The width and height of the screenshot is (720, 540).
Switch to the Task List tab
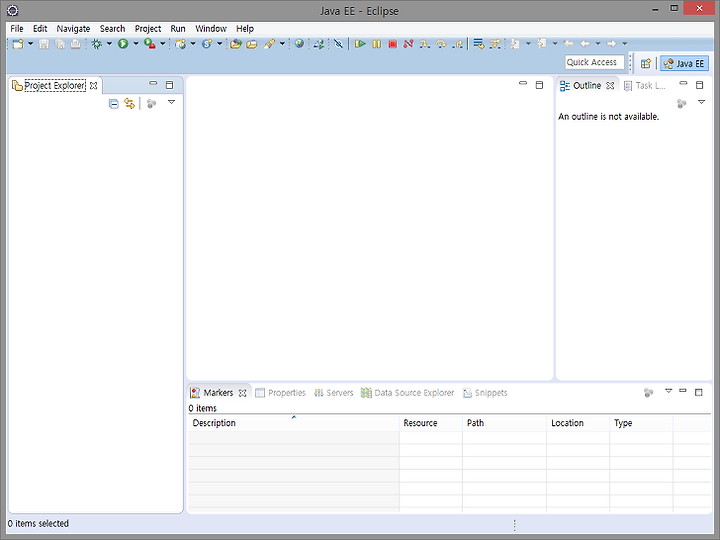[645, 86]
